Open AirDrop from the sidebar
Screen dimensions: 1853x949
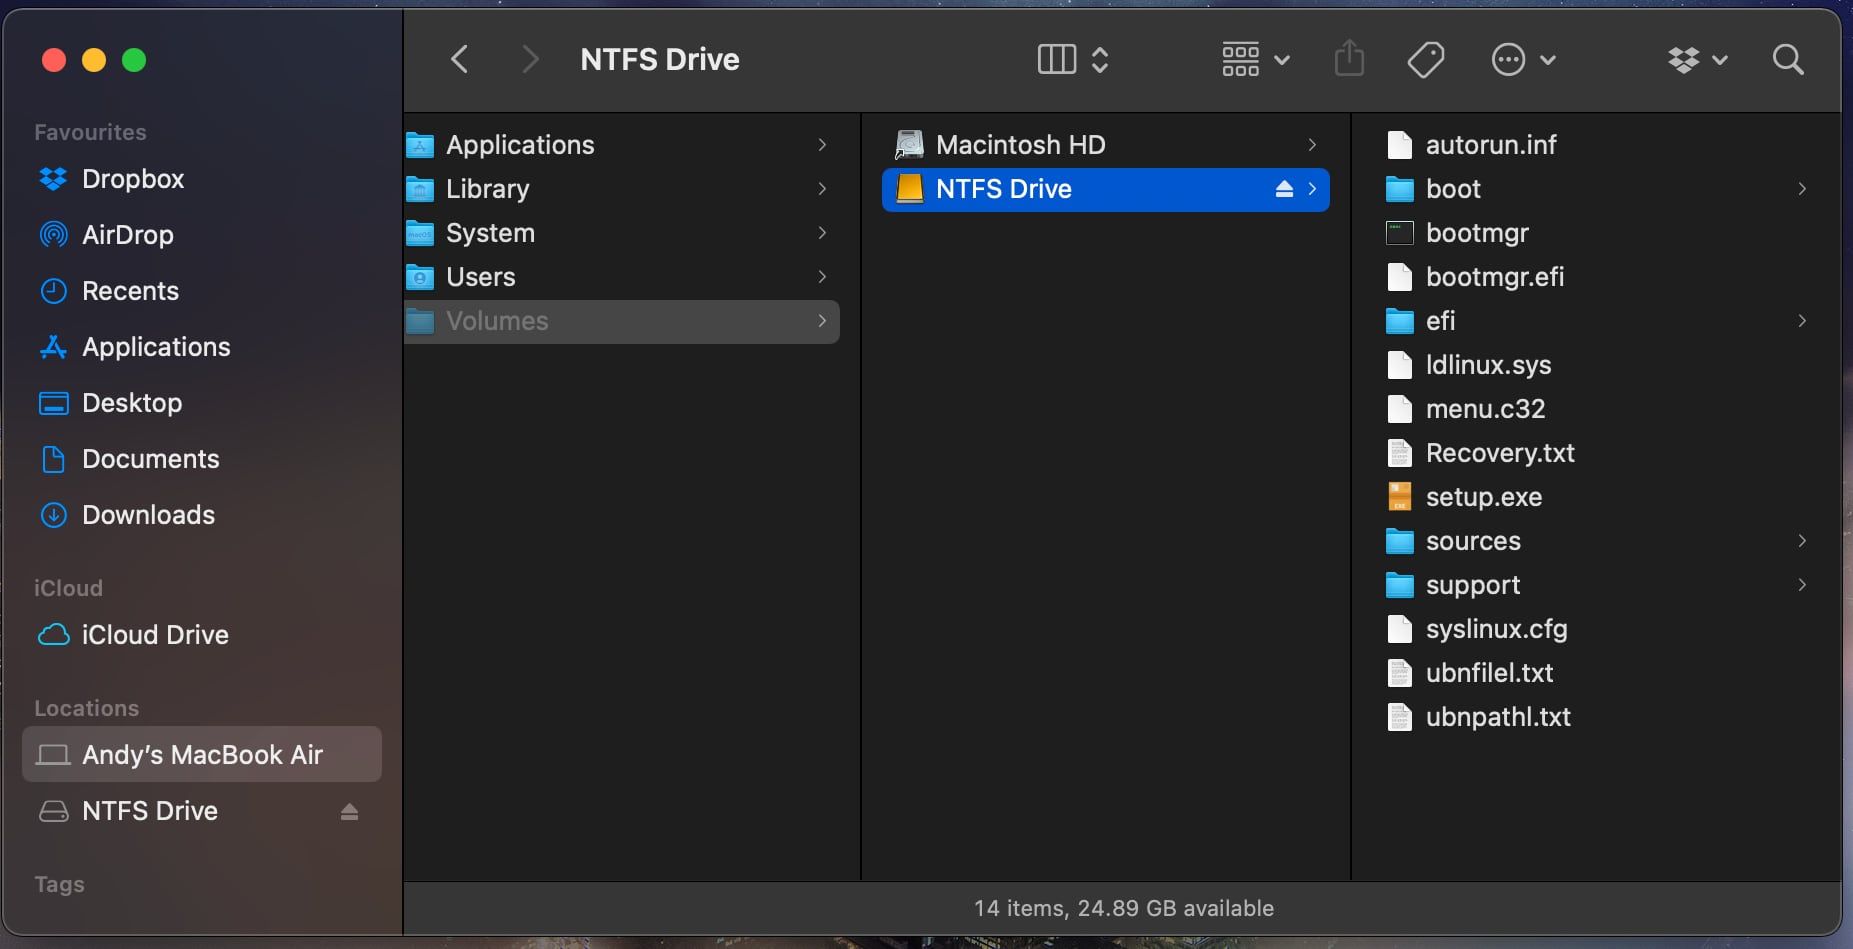(127, 235)
